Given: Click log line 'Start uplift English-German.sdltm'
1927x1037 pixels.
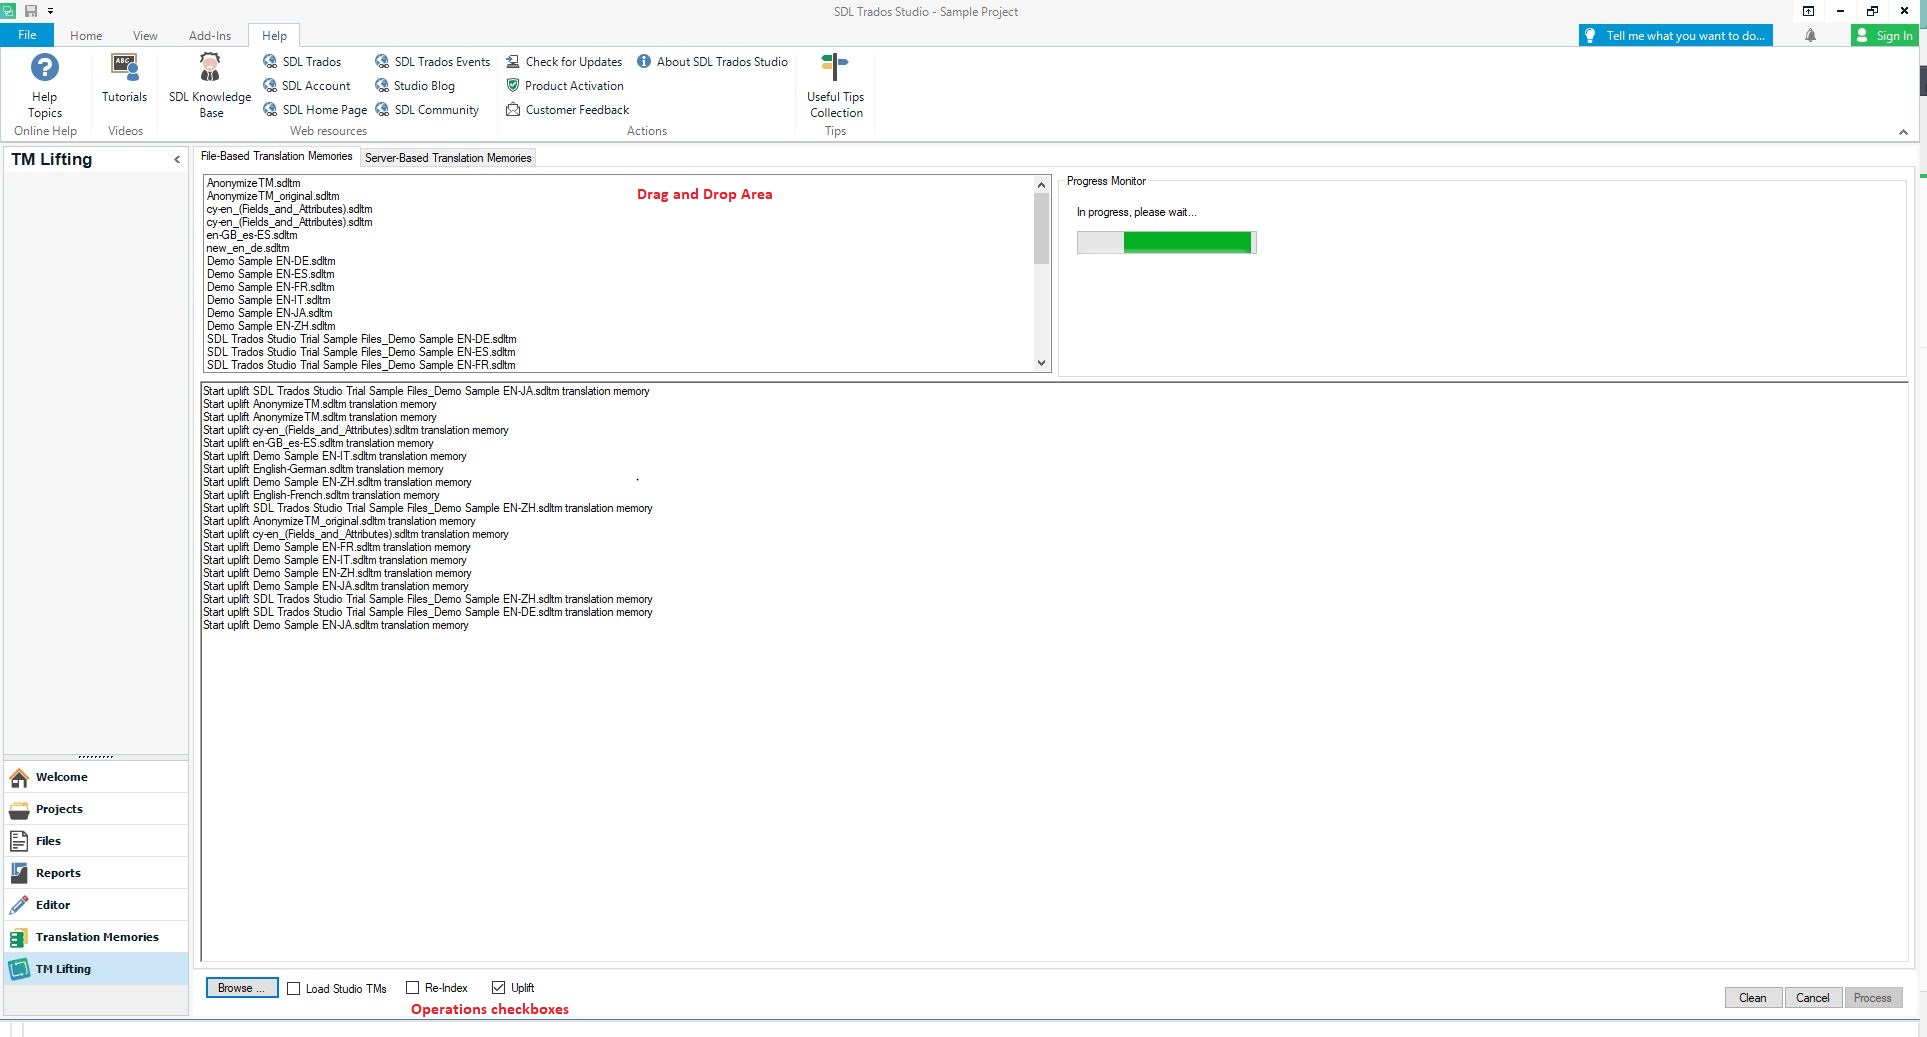Looking at the screenshot, I should [x=323, y=469].
